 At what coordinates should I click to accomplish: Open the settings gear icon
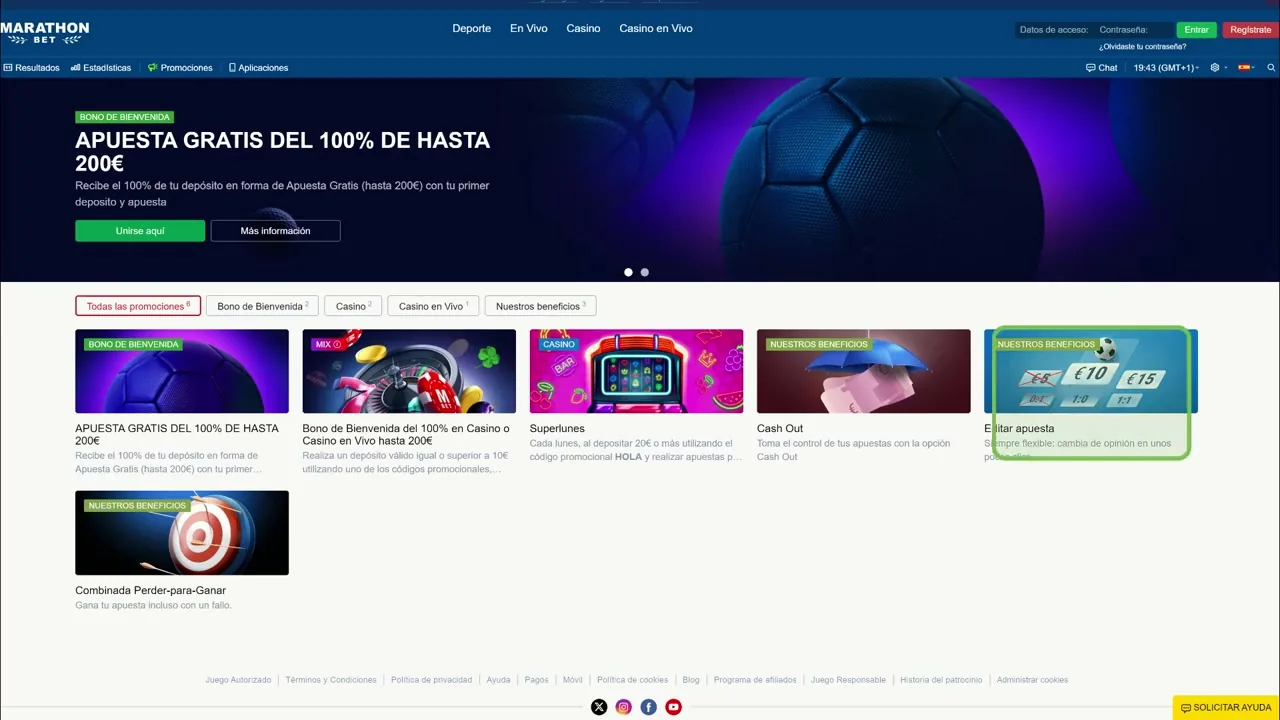[x=1215, y=68]
